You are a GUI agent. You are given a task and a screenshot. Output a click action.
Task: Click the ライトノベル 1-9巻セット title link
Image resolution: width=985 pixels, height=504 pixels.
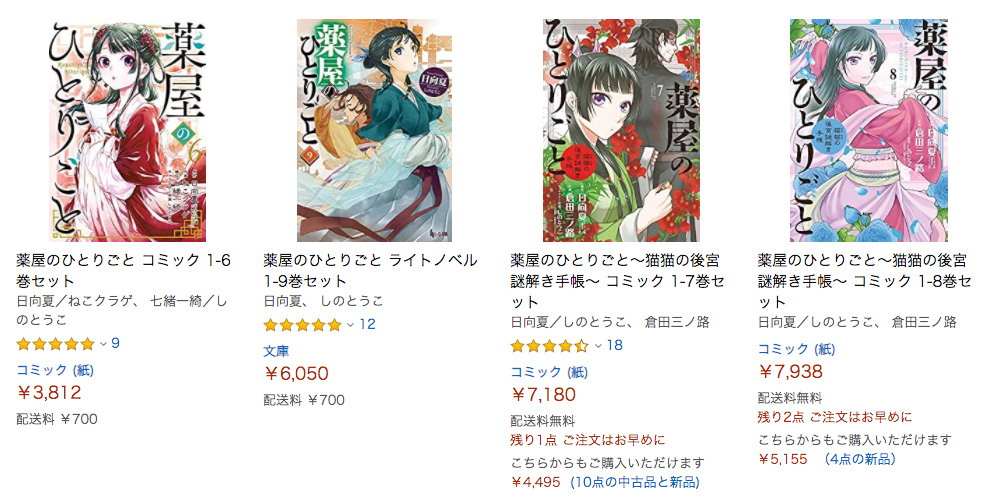(371, 270)
